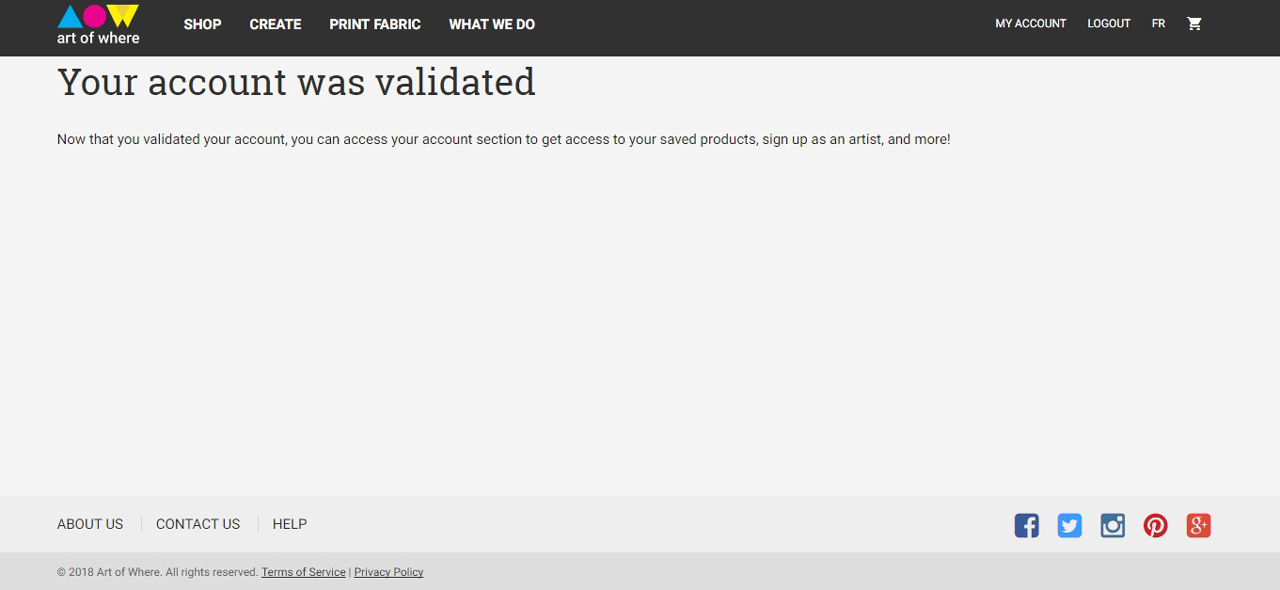The height and width of the screenshot is (590, 1280).
Task: Open the What We Do section
Action: tap(492, 24)
